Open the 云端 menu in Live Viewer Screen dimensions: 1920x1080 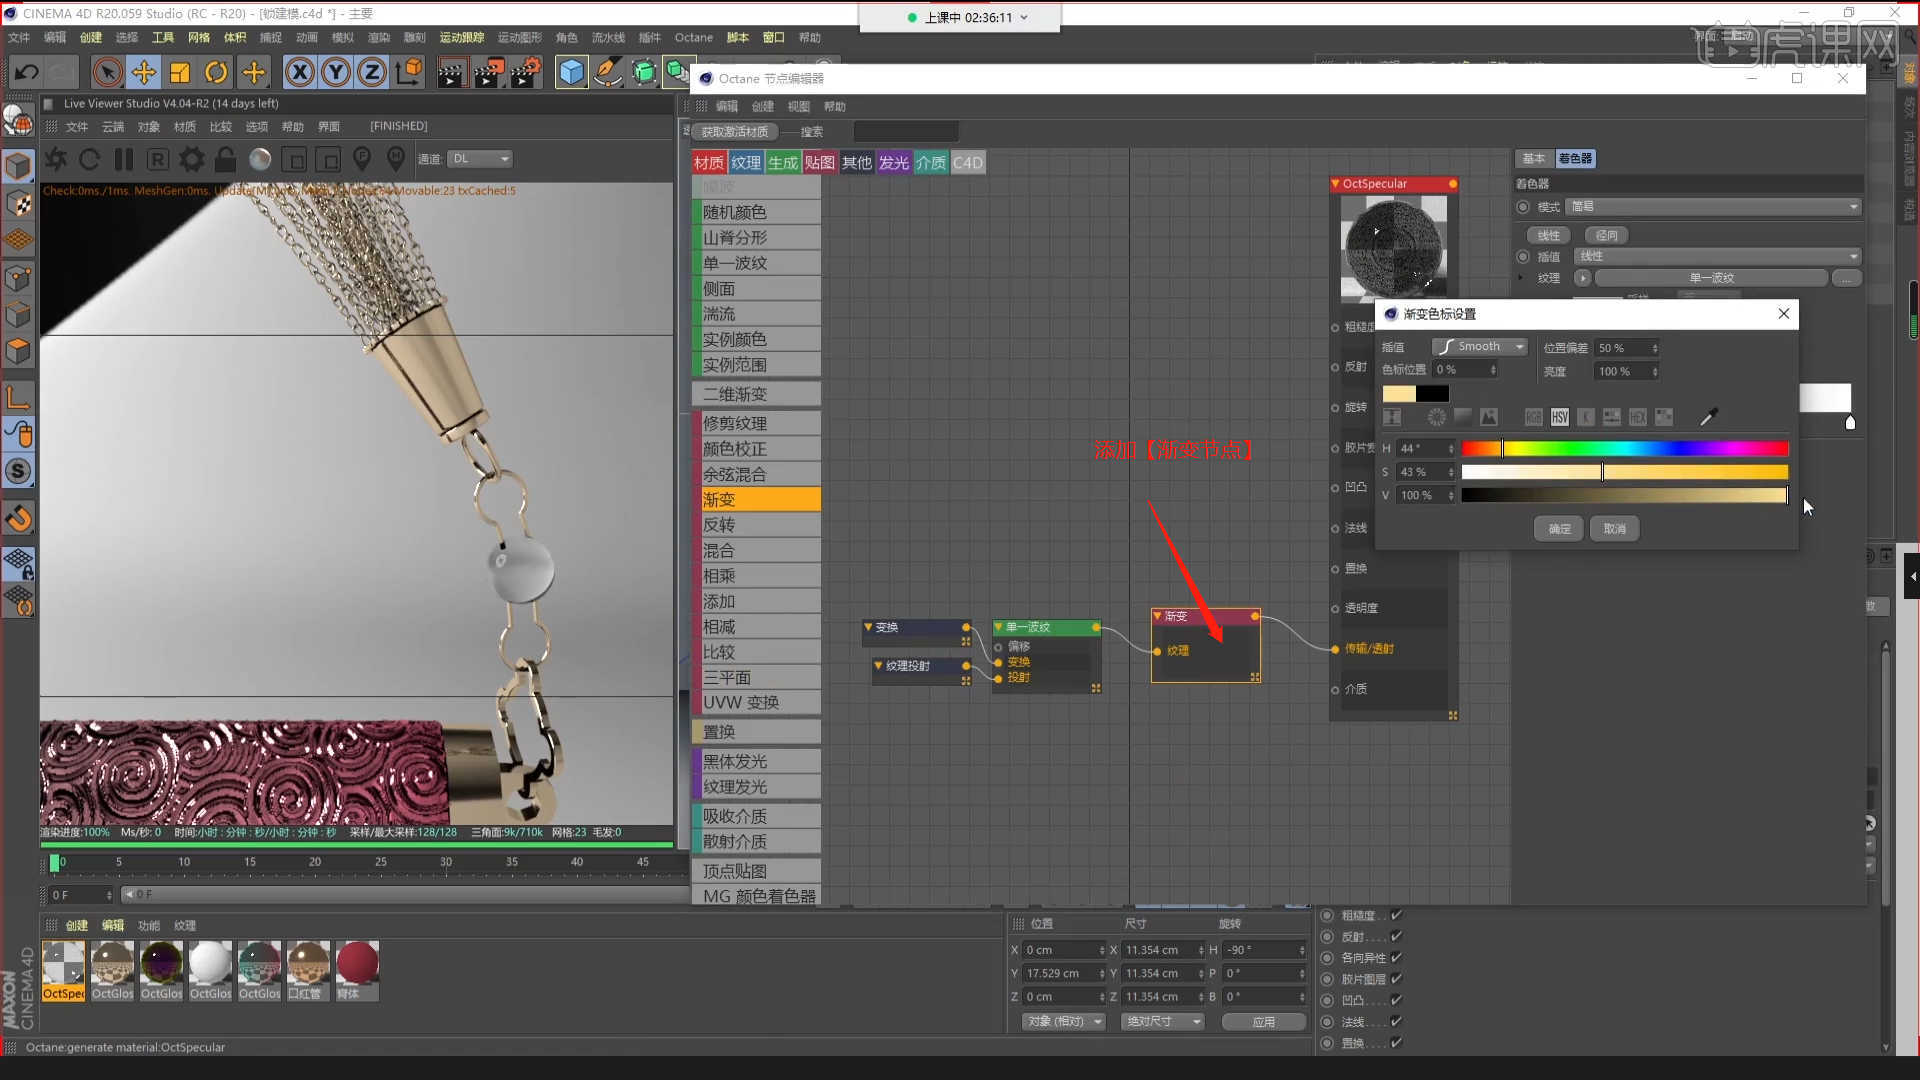[113, 127]
